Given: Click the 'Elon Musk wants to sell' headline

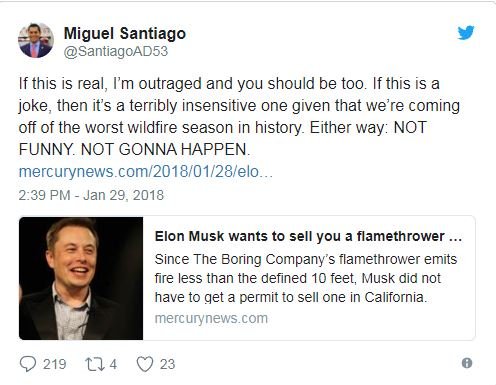Looking at the screenshot, I should [x=308, y=236].
